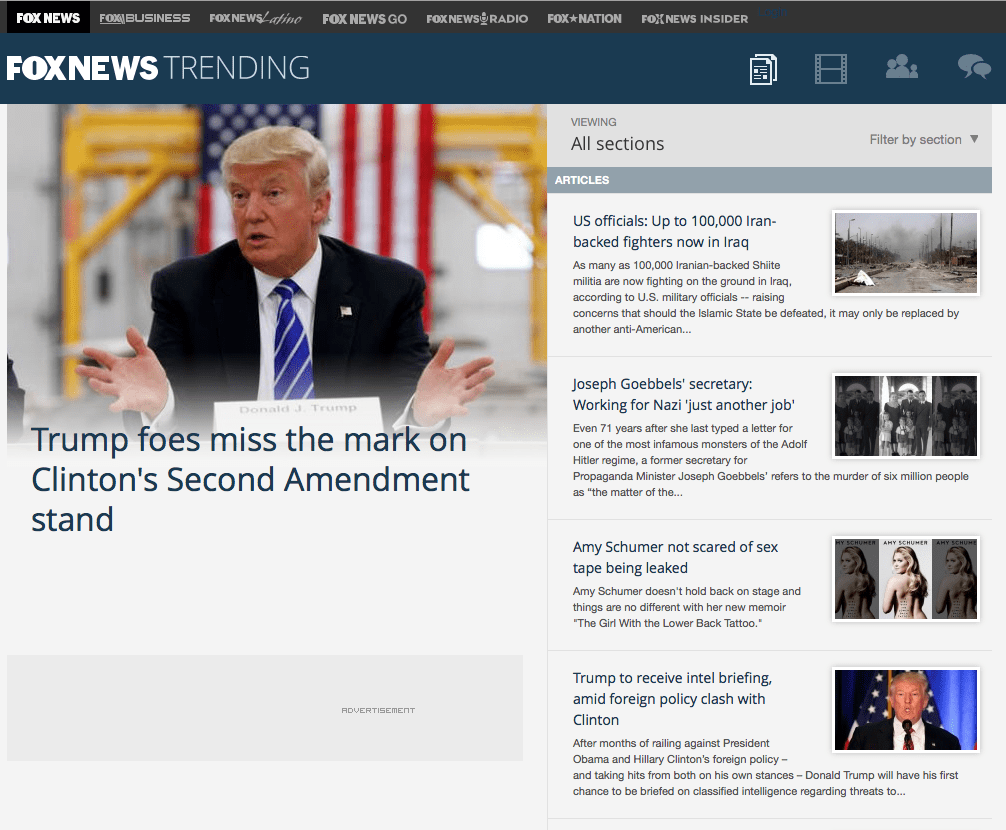This screenshot has width=1006, height=830.
Task: Expand the Filter by section dropdown
Action: (x=922, y=139)
